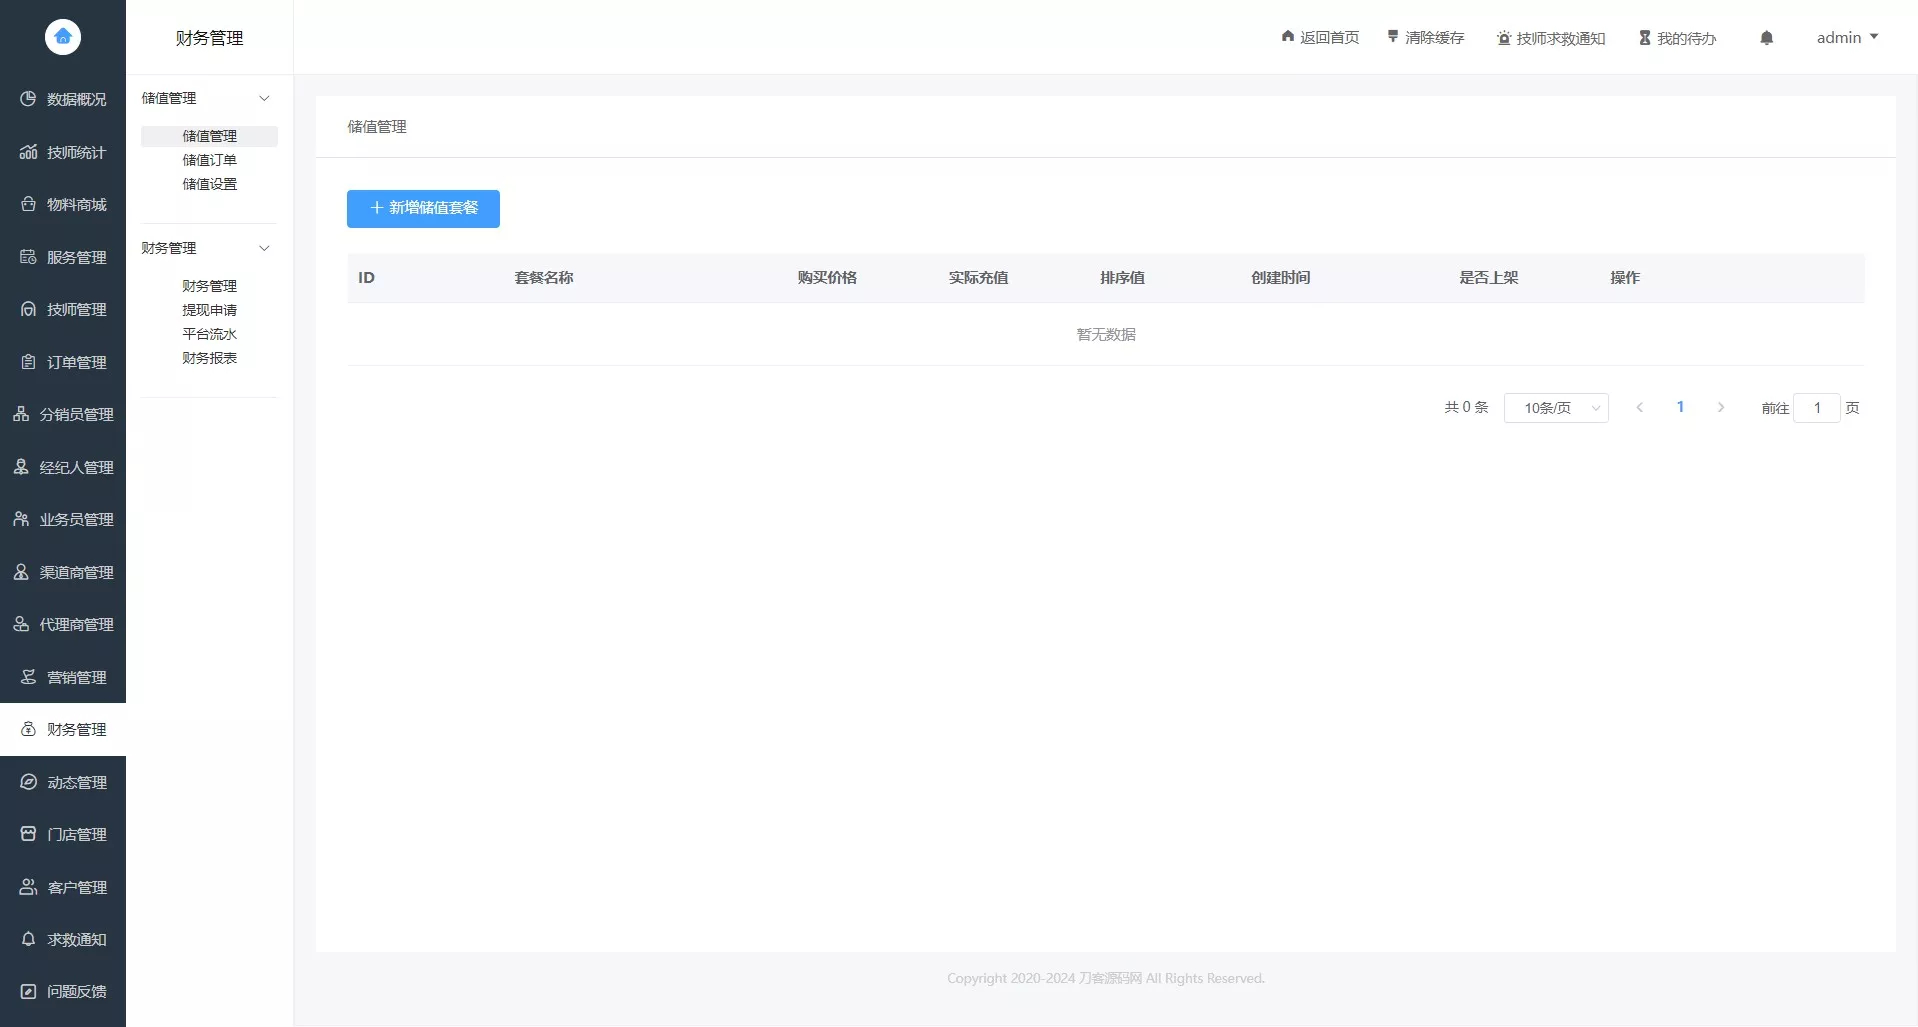Click the 数据概况 pie chart icon

tap(28, 99)
